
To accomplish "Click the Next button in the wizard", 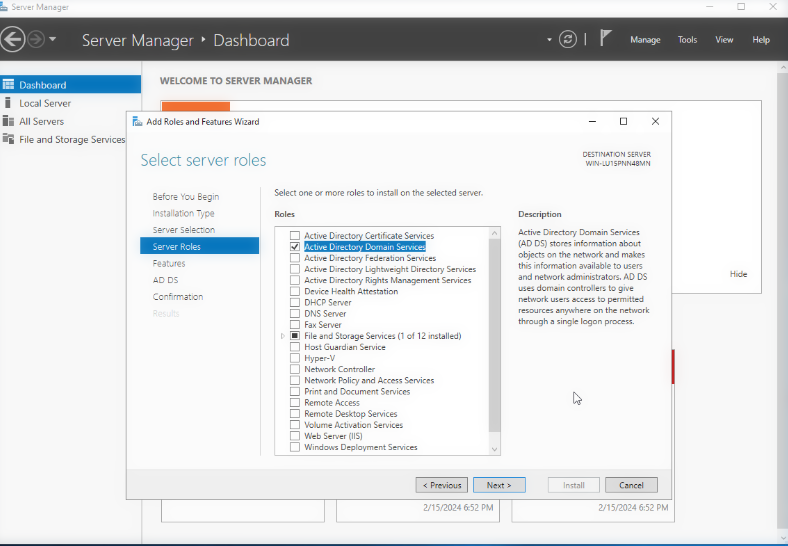I will [x=499, y=485].
